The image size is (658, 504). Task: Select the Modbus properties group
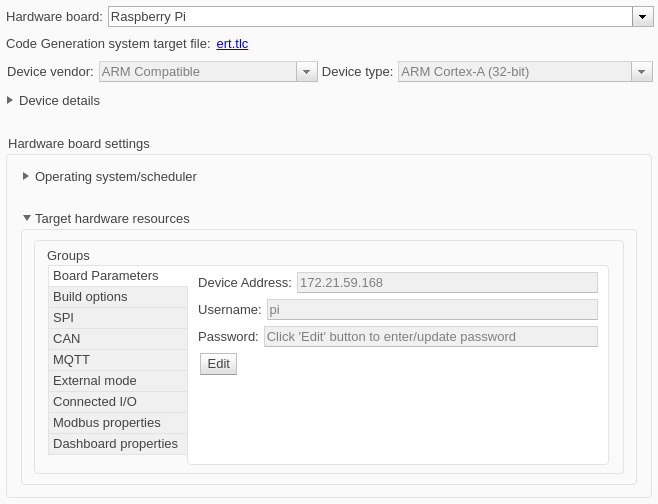pyautogui.click(x=107, y=423)
